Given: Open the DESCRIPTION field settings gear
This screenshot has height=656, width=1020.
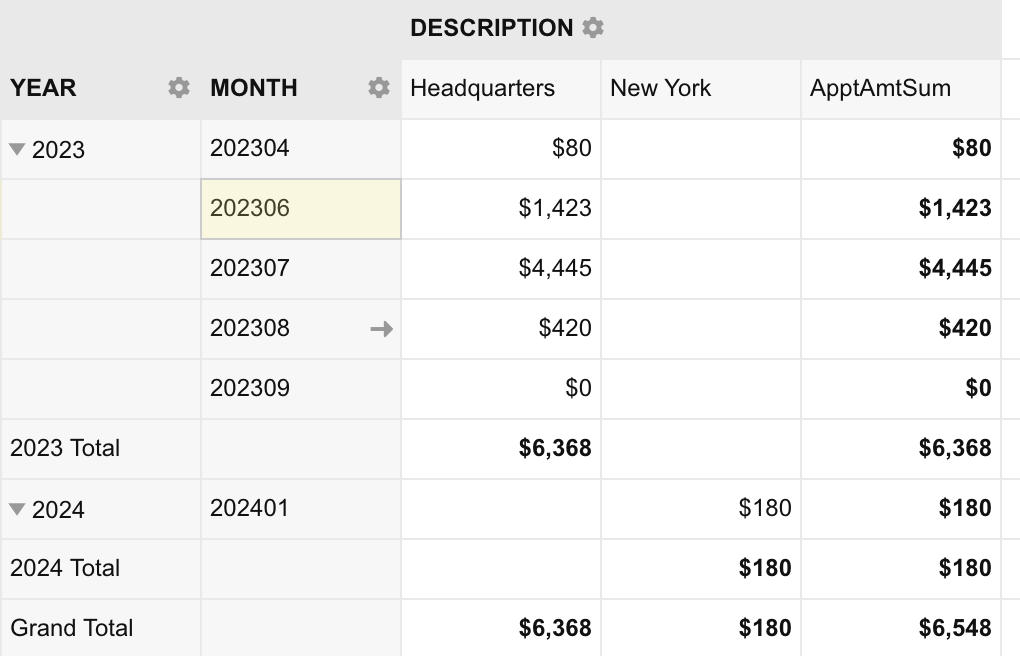Looking at the screenshot, I should pyautogui.click(x=594, y=27).
